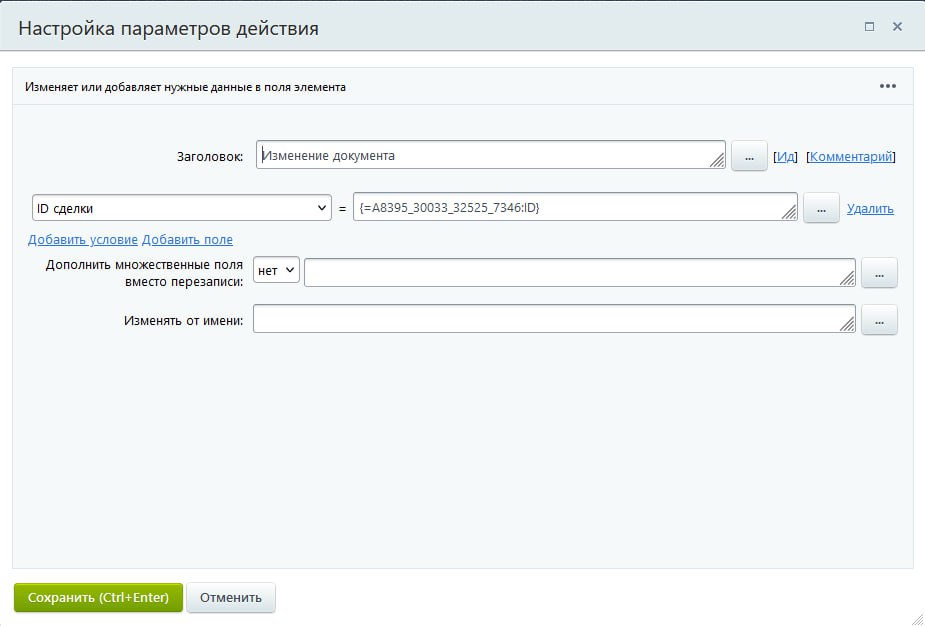Click the Ид link

[785, 156]
